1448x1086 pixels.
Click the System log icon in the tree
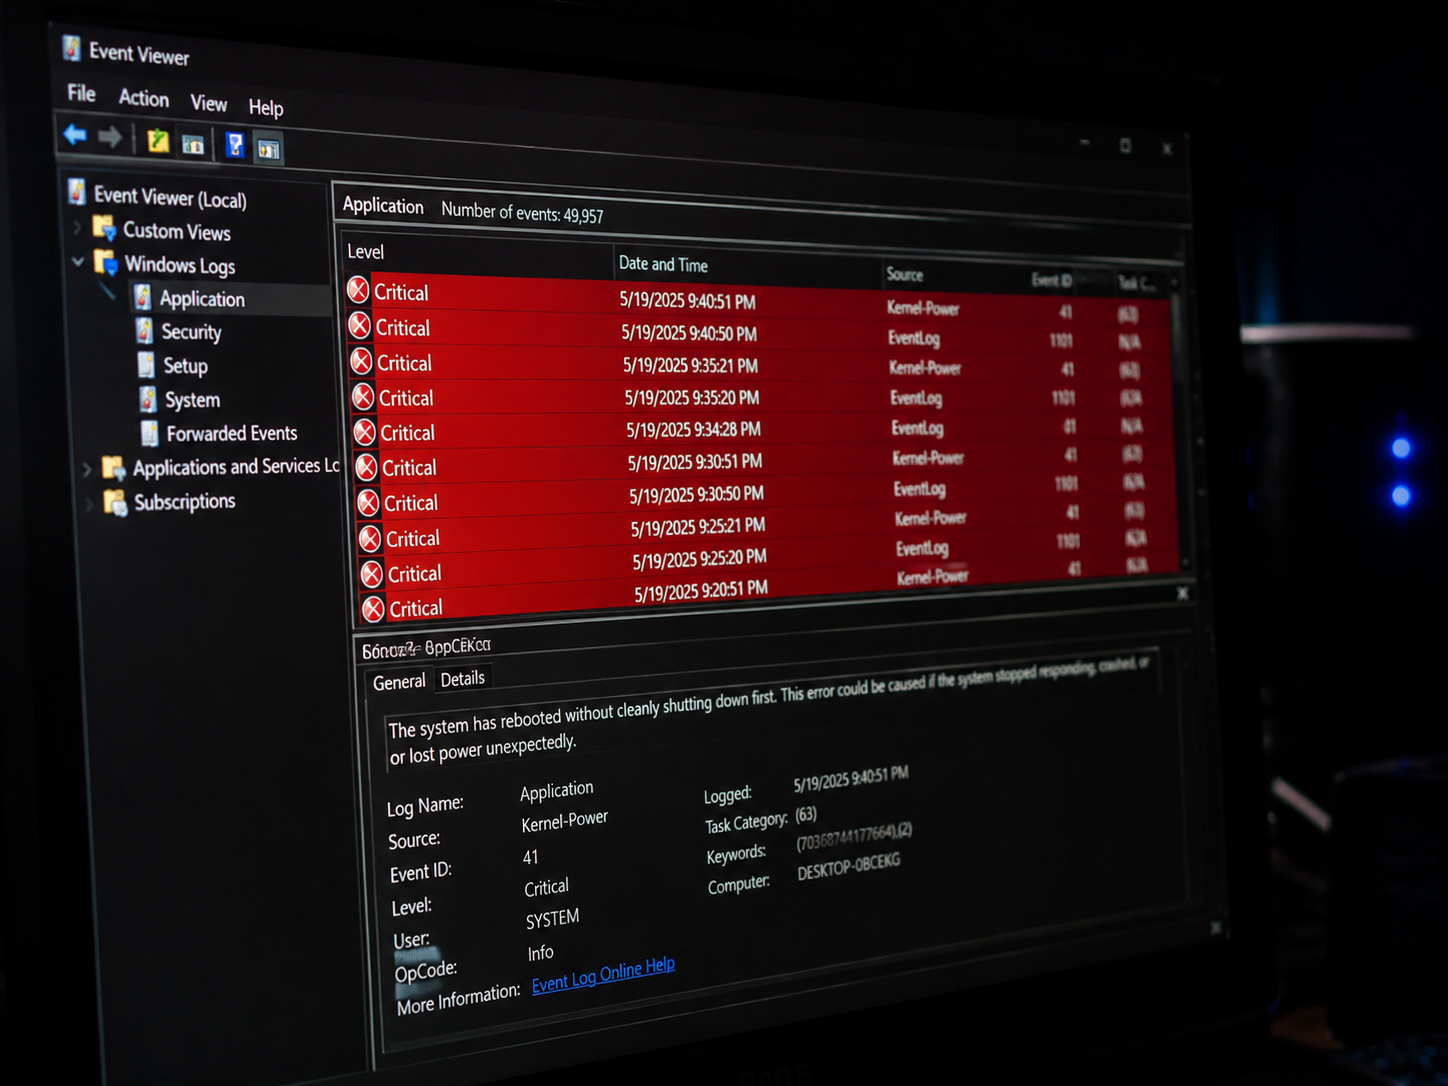click(x=148, y=398)
